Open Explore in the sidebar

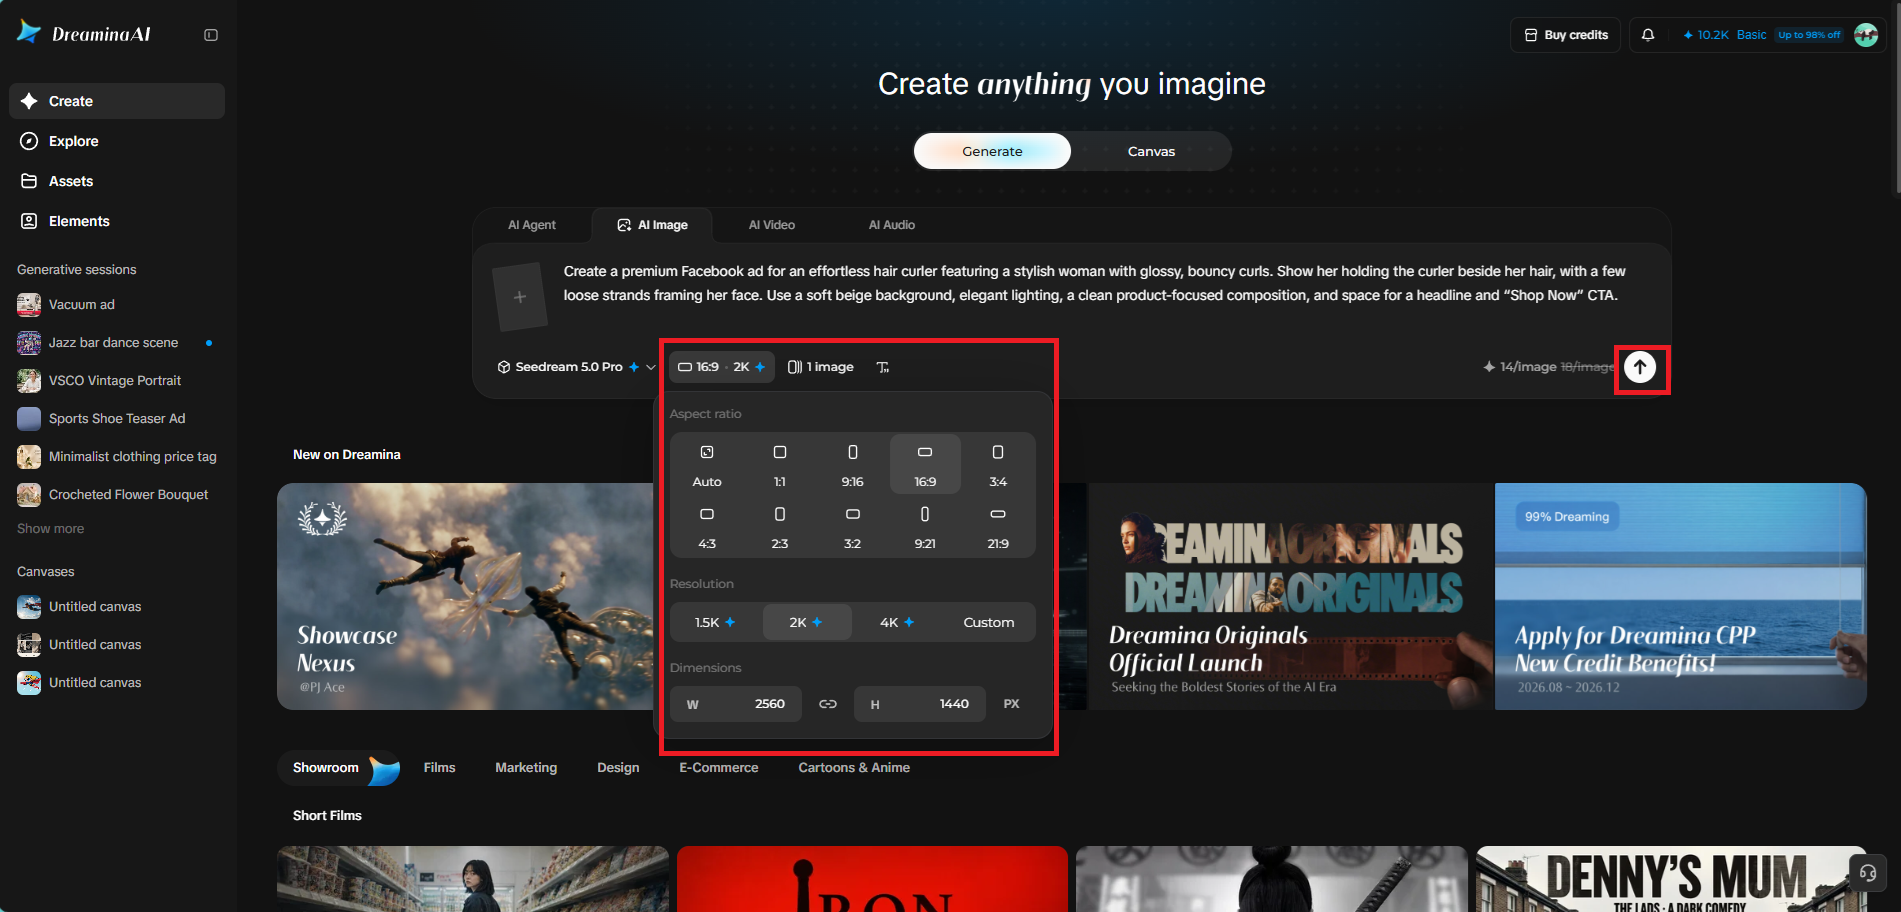pyautogui.click(x=117, y=141)
